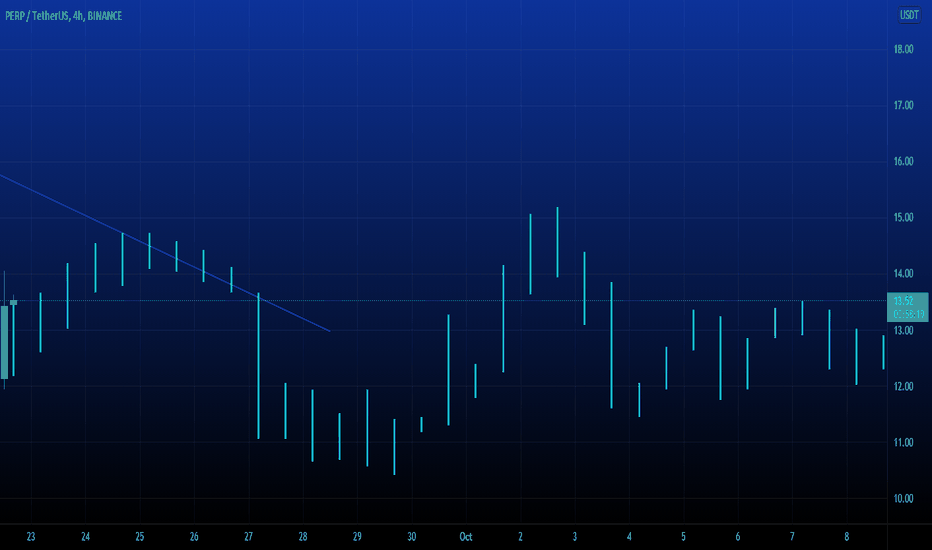
Task: Click the 18.00 price axis label
Action: click(x=903, y=49)
